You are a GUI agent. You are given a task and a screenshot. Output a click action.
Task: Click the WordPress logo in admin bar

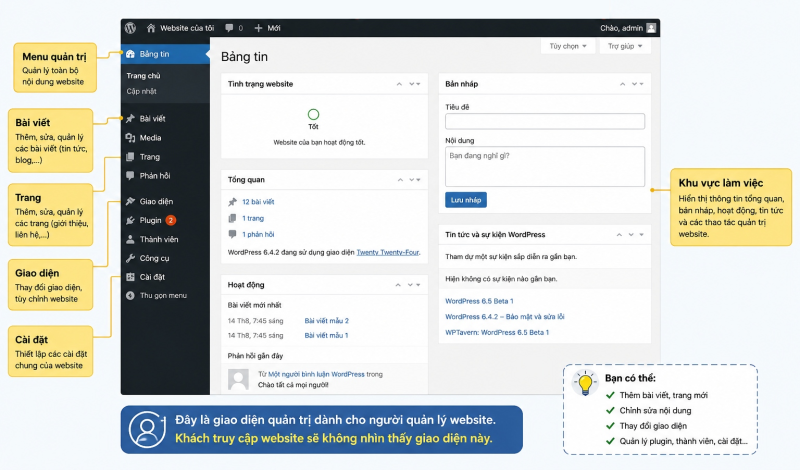click(131, 28)
